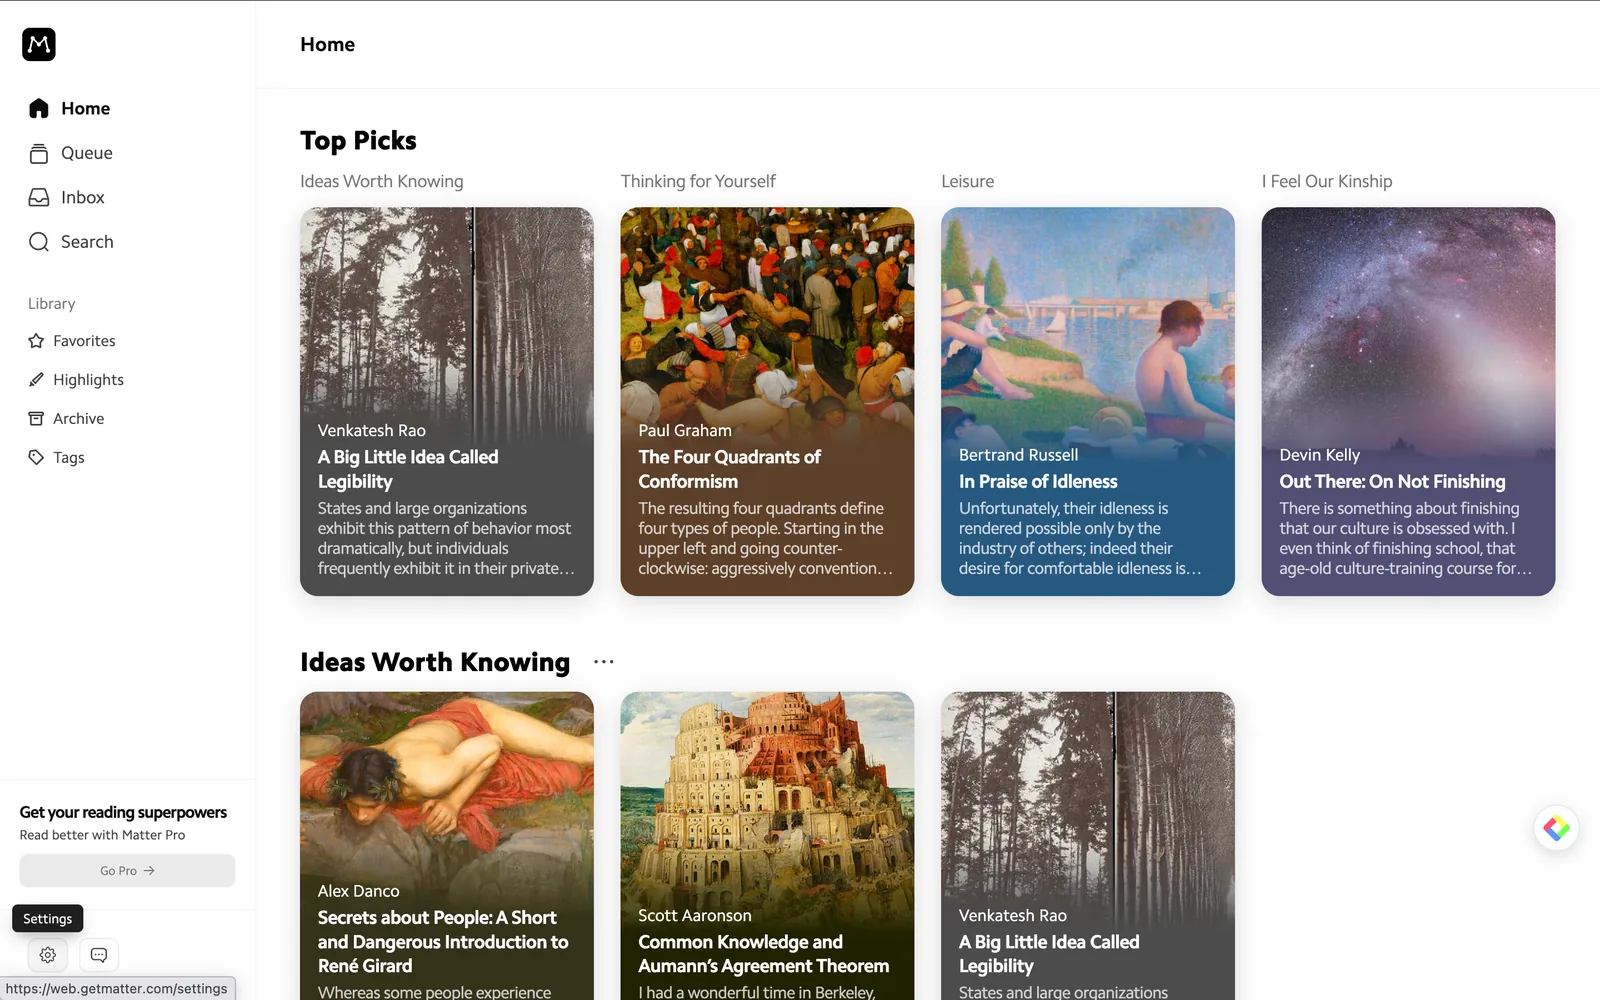Click the Go Pro button
Screen dimensions: 1600x1000
tap(127, 871)
